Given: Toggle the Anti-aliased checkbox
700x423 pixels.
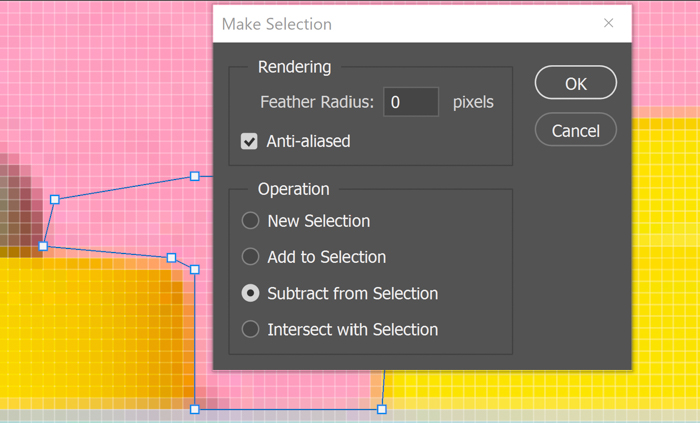Looking at the screenshot, I should click(249, 141).
